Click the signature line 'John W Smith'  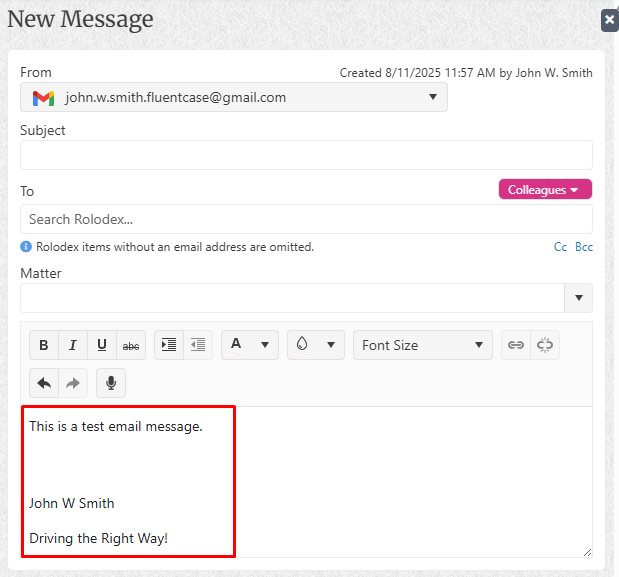pyautogui.click(x=71, y=504)
